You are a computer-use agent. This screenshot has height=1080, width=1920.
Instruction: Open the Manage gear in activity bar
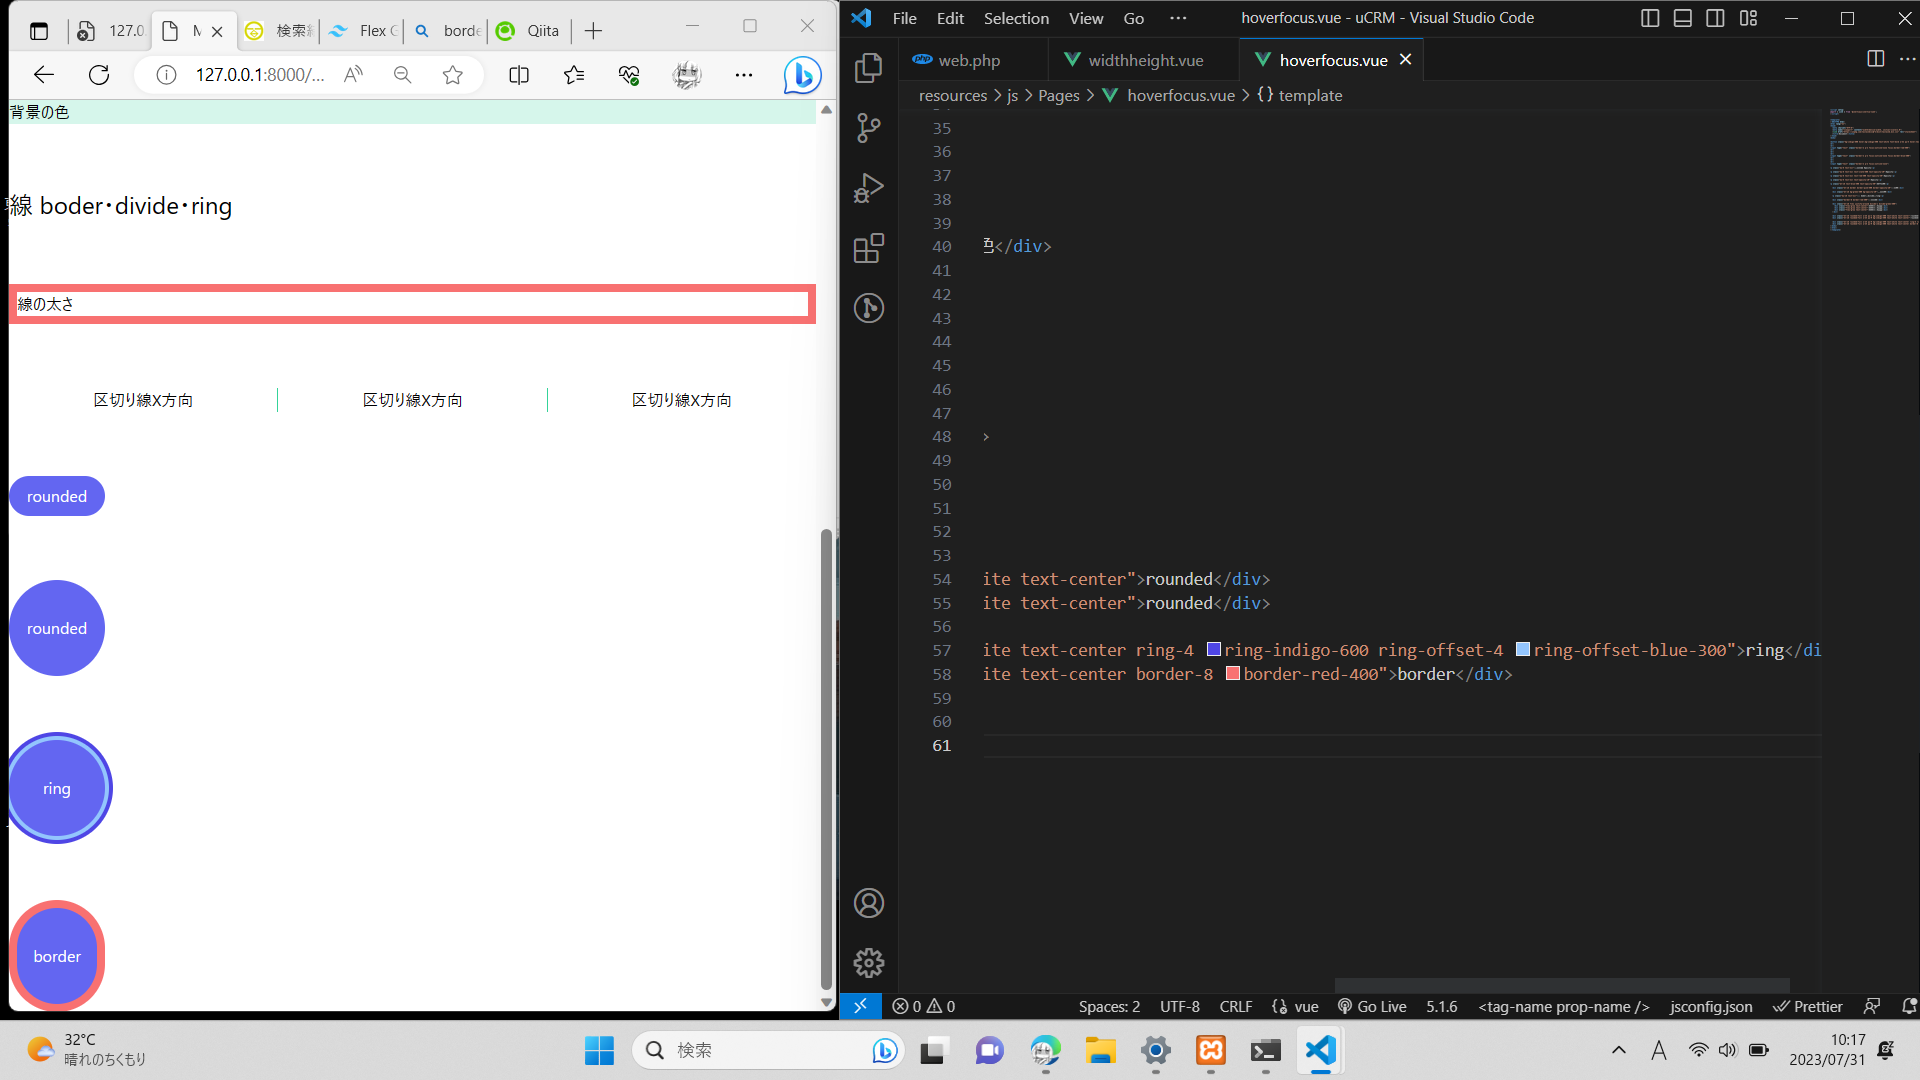pyautogui.click(x=868, y=963)
